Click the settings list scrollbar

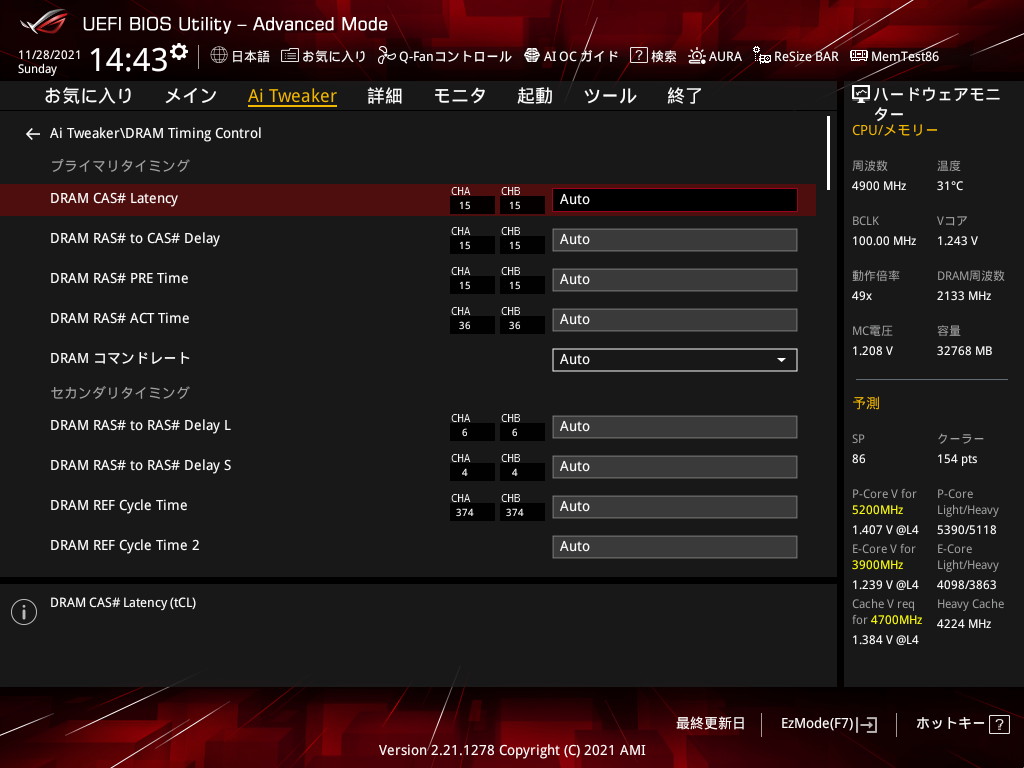coord(828,153)
